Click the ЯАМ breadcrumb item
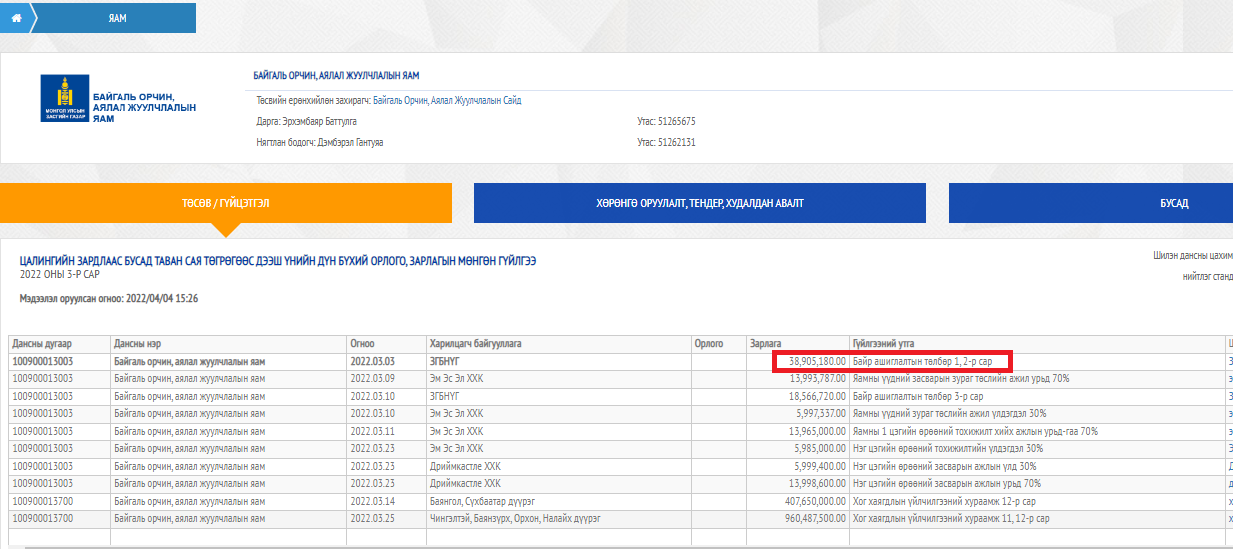Viewport: 1233px width, 549px height. point(117,18)
